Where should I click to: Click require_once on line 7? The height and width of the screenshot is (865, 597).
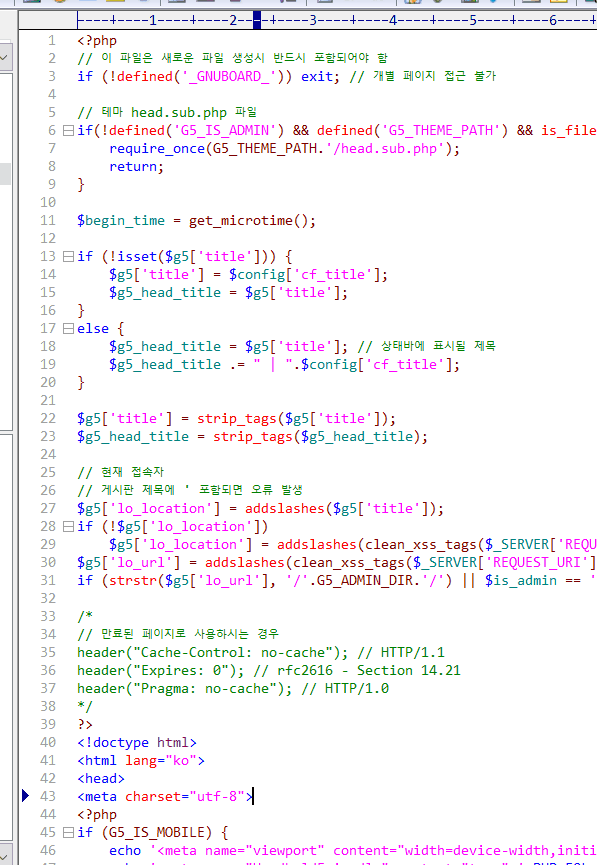[x=157, y=149]
